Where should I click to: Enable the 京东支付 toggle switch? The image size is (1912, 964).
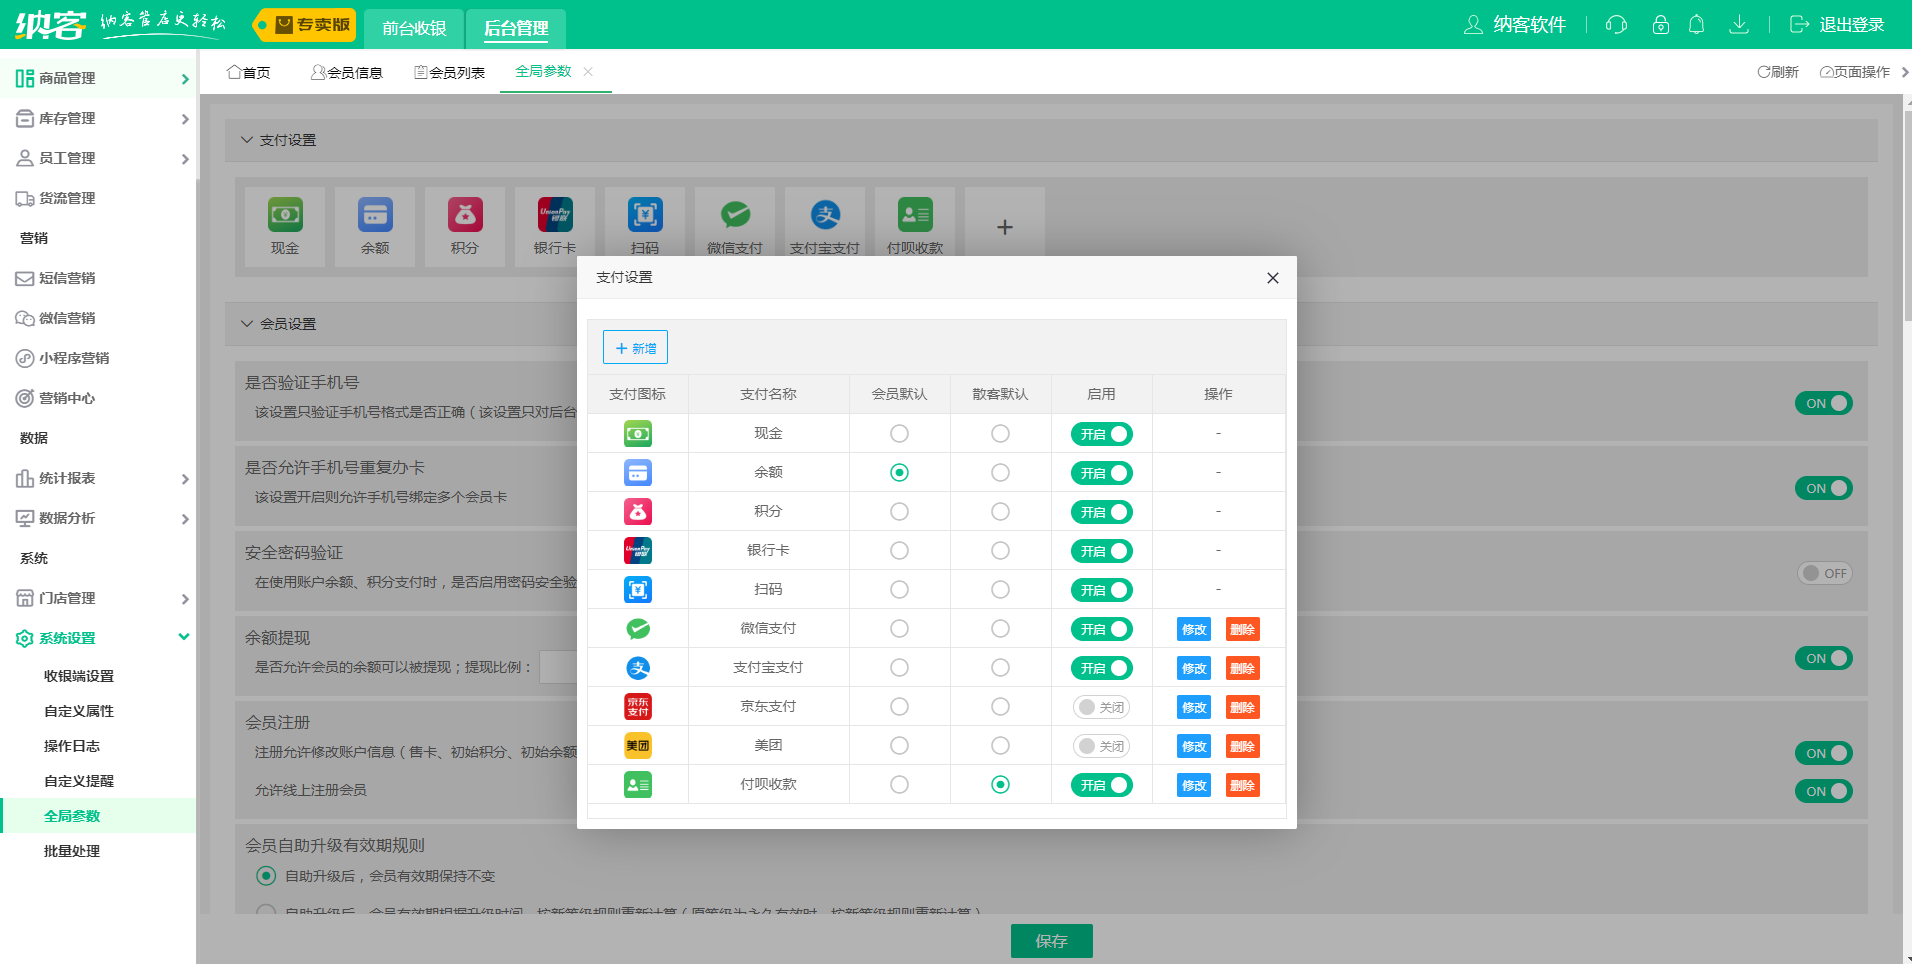point(1101,707)
